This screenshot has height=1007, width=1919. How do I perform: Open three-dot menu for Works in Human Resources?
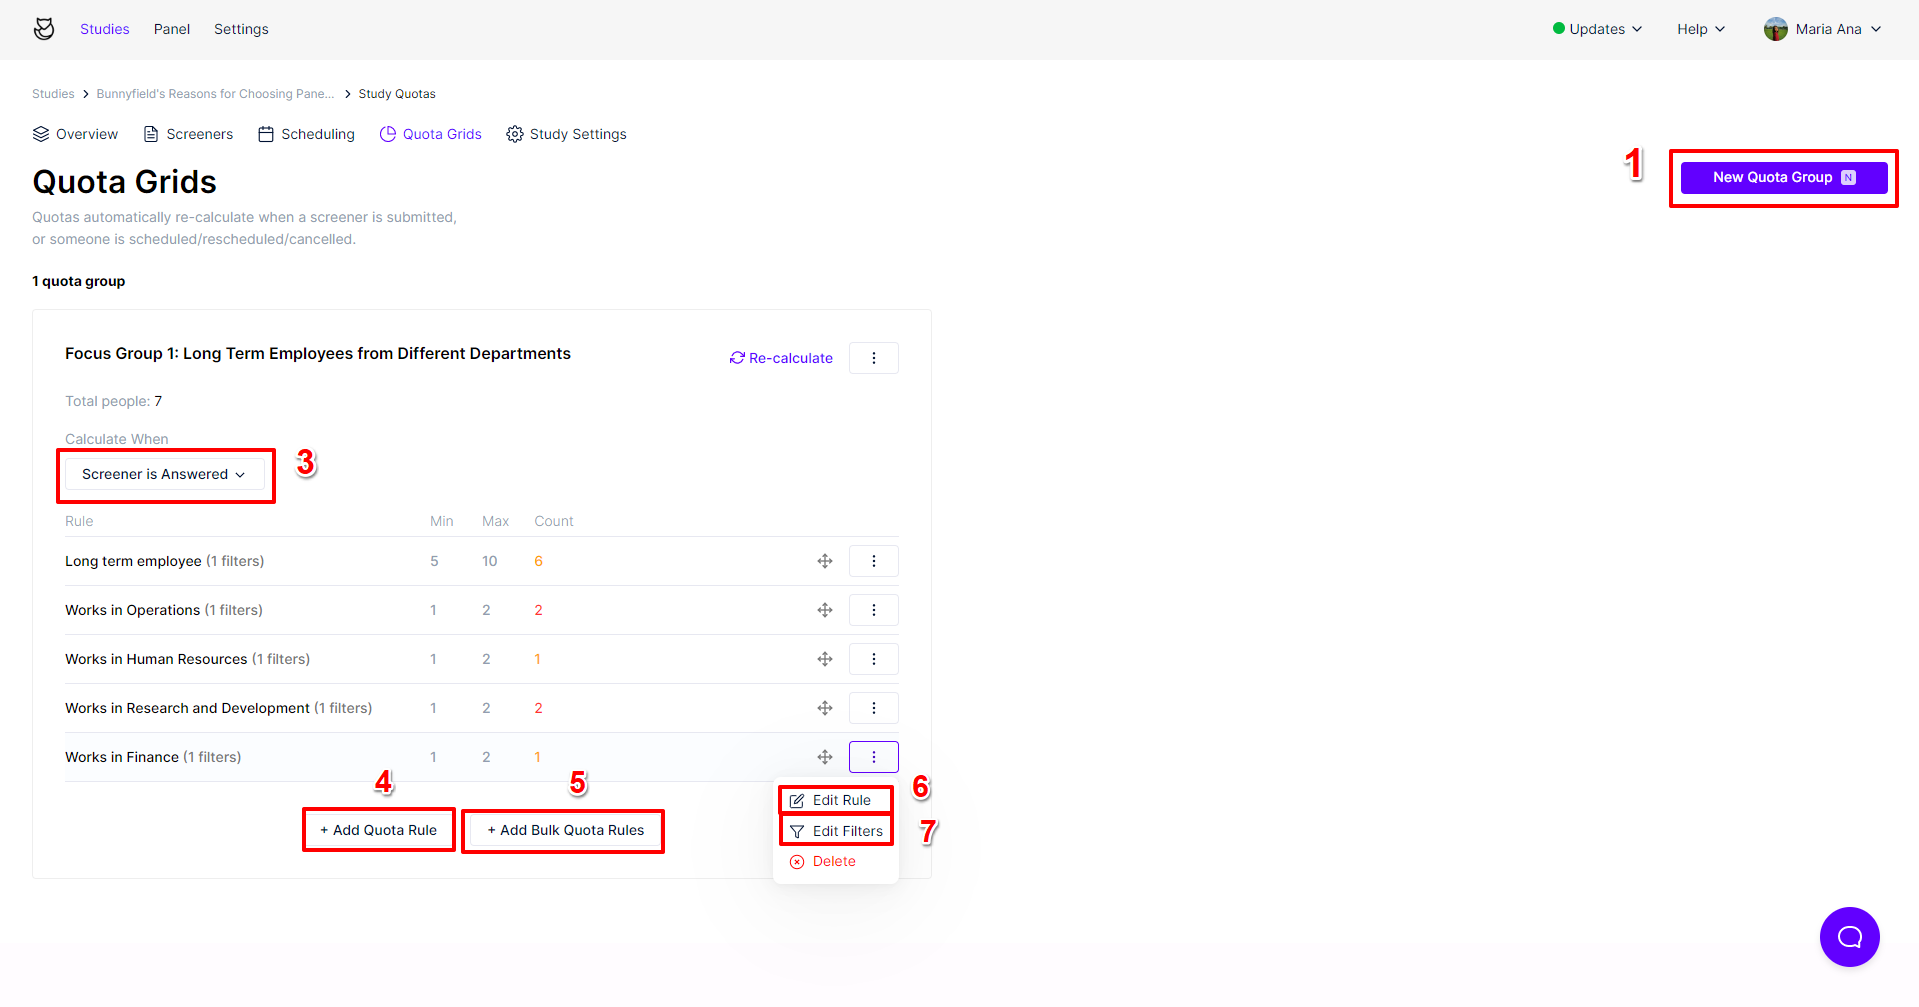point(873,659)
